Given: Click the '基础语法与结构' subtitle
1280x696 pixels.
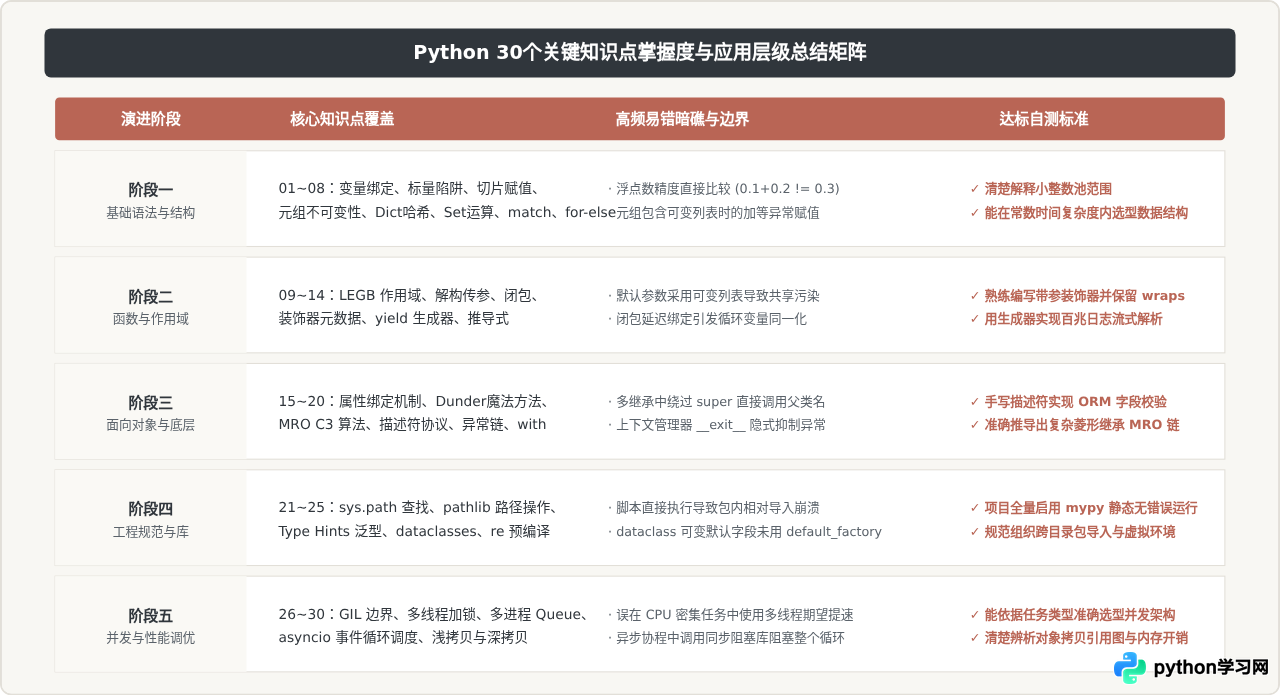Looking at the screenshot, I should click(x=151, y=213).
